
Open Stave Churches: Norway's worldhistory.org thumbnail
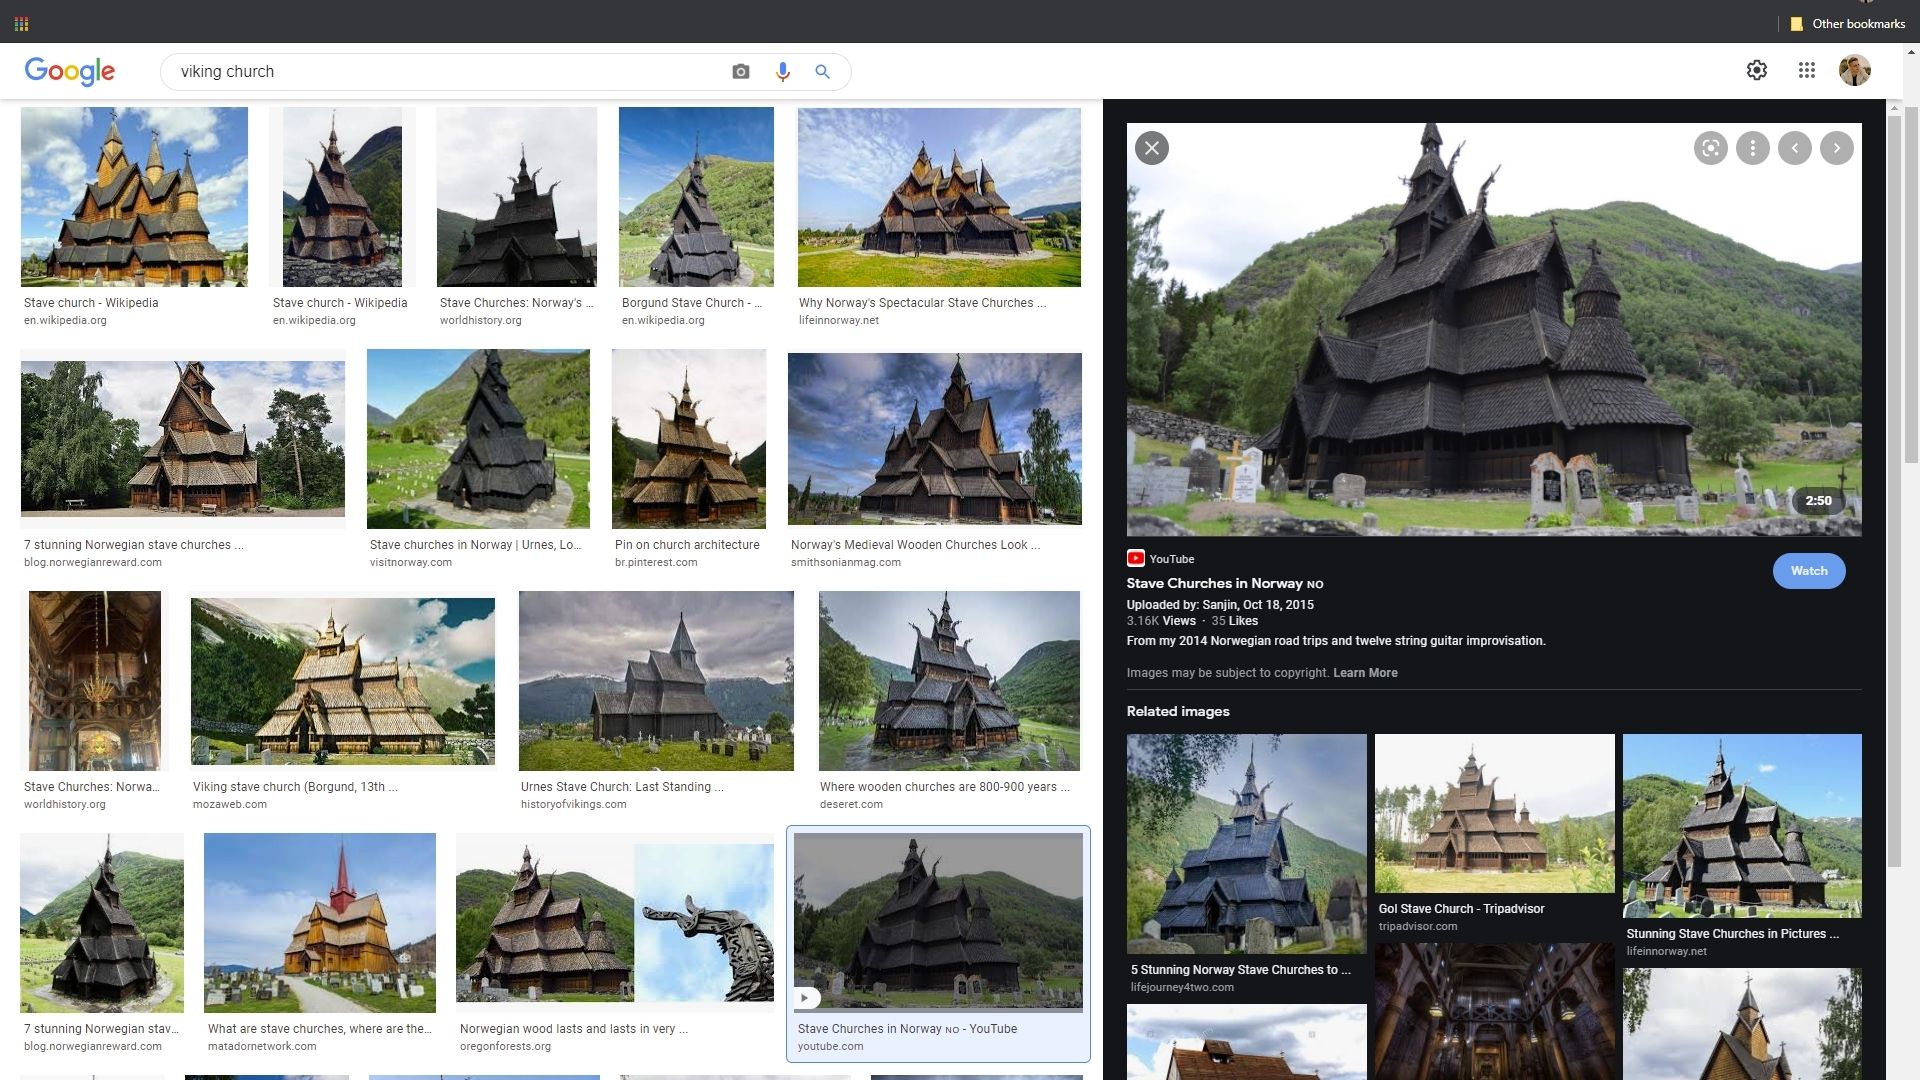click(x=516, y=197)
